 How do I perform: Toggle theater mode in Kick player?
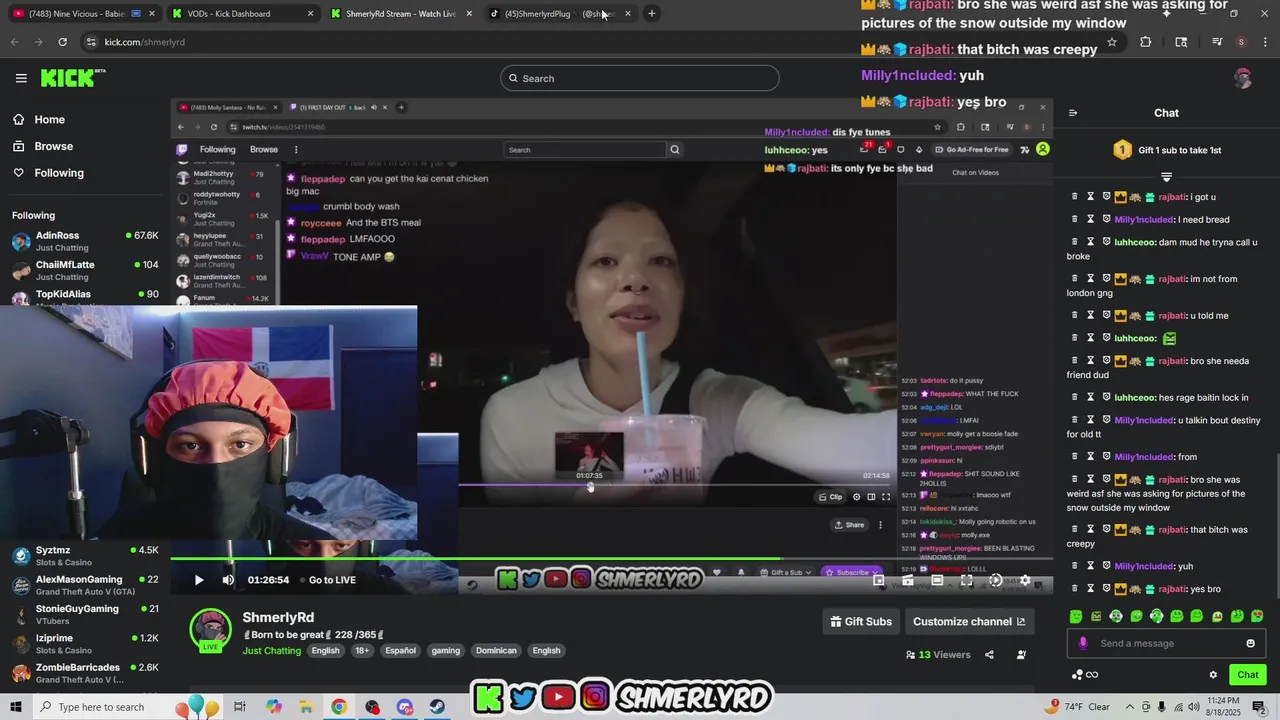pos(937,580)
